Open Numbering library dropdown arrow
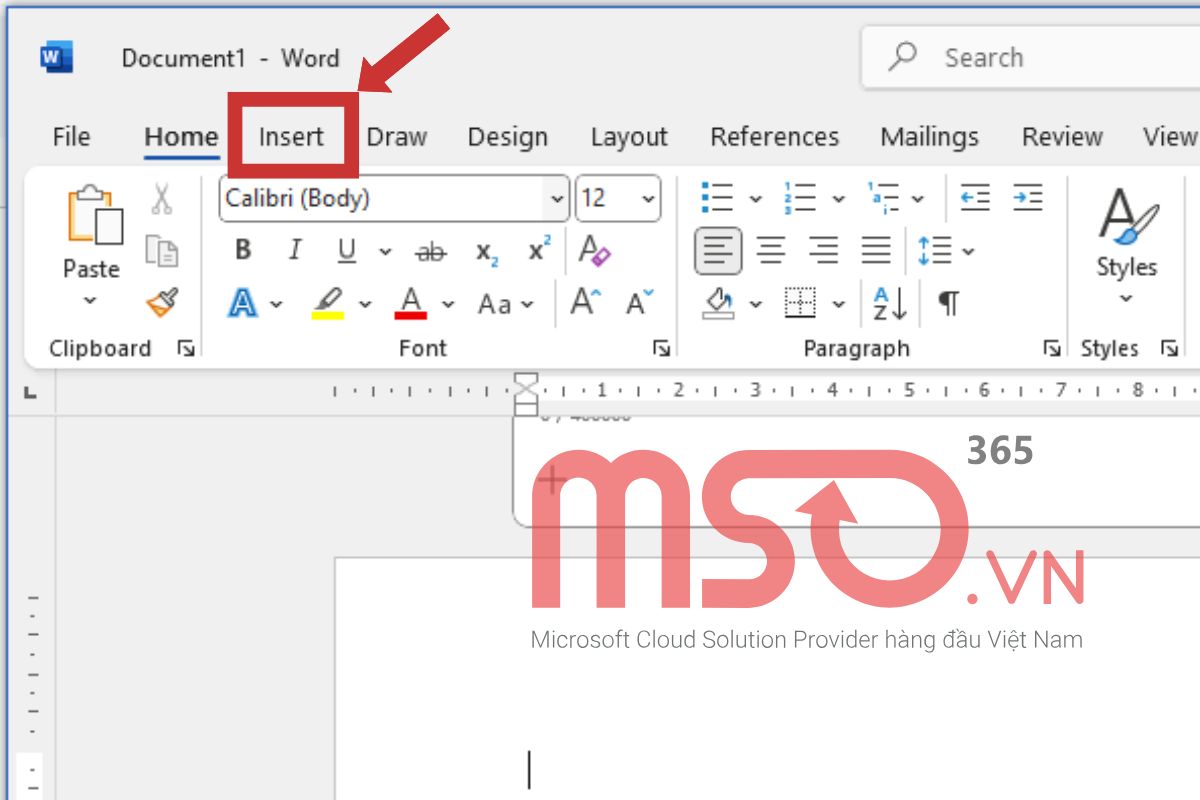This screenshot has height=800, width=1200. click(x=837, y=199)
